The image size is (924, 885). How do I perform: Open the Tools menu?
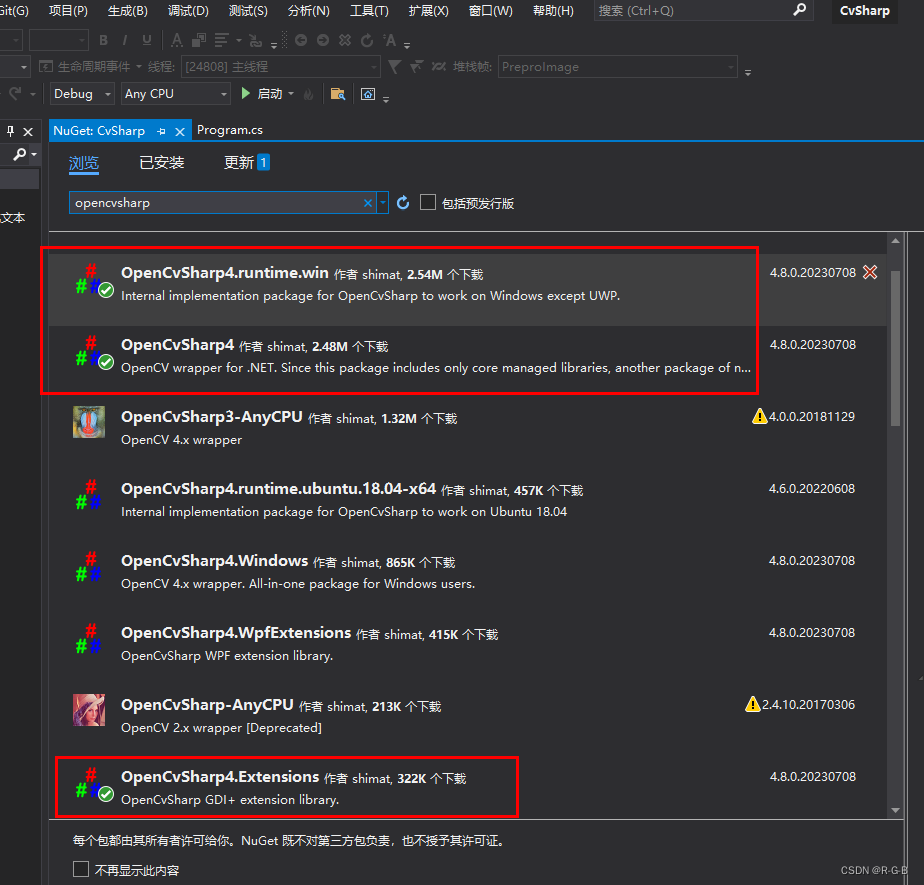tap(369, 11)
